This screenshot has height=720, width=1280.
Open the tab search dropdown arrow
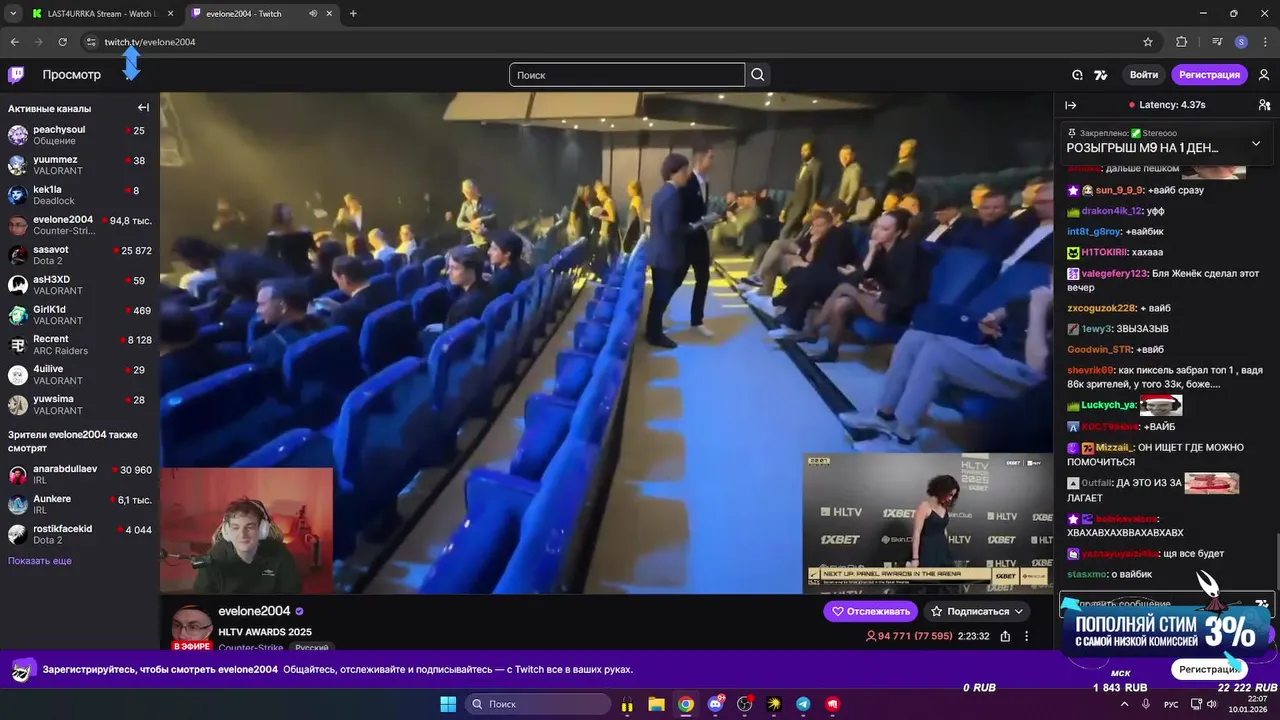(x=12, y=14)
